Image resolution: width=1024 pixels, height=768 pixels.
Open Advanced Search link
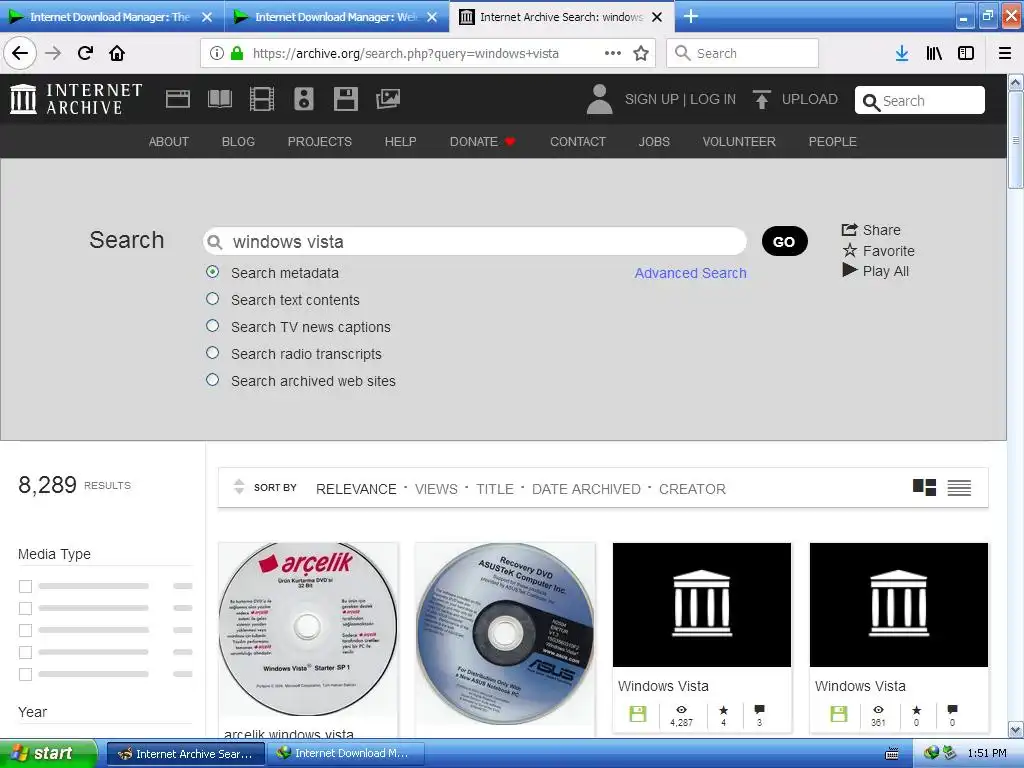coord(690,273)
